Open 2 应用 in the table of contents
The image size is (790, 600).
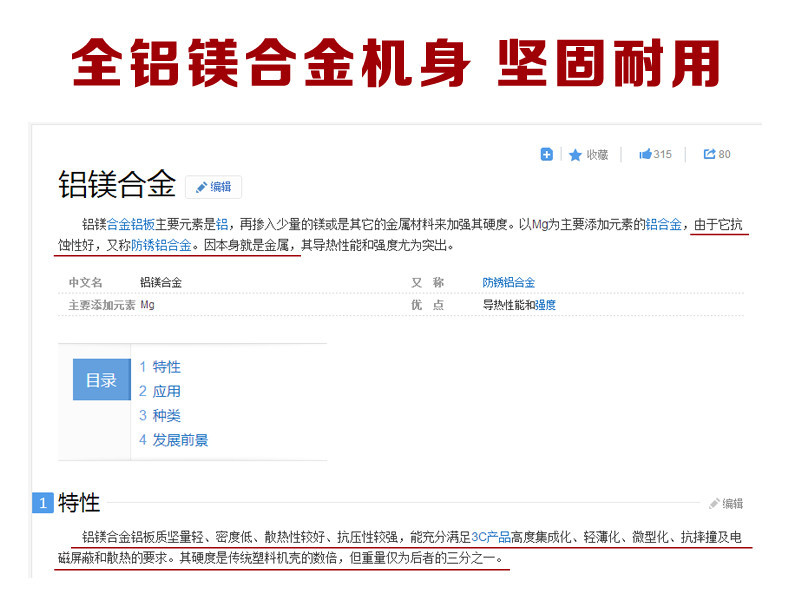point(160,391)
